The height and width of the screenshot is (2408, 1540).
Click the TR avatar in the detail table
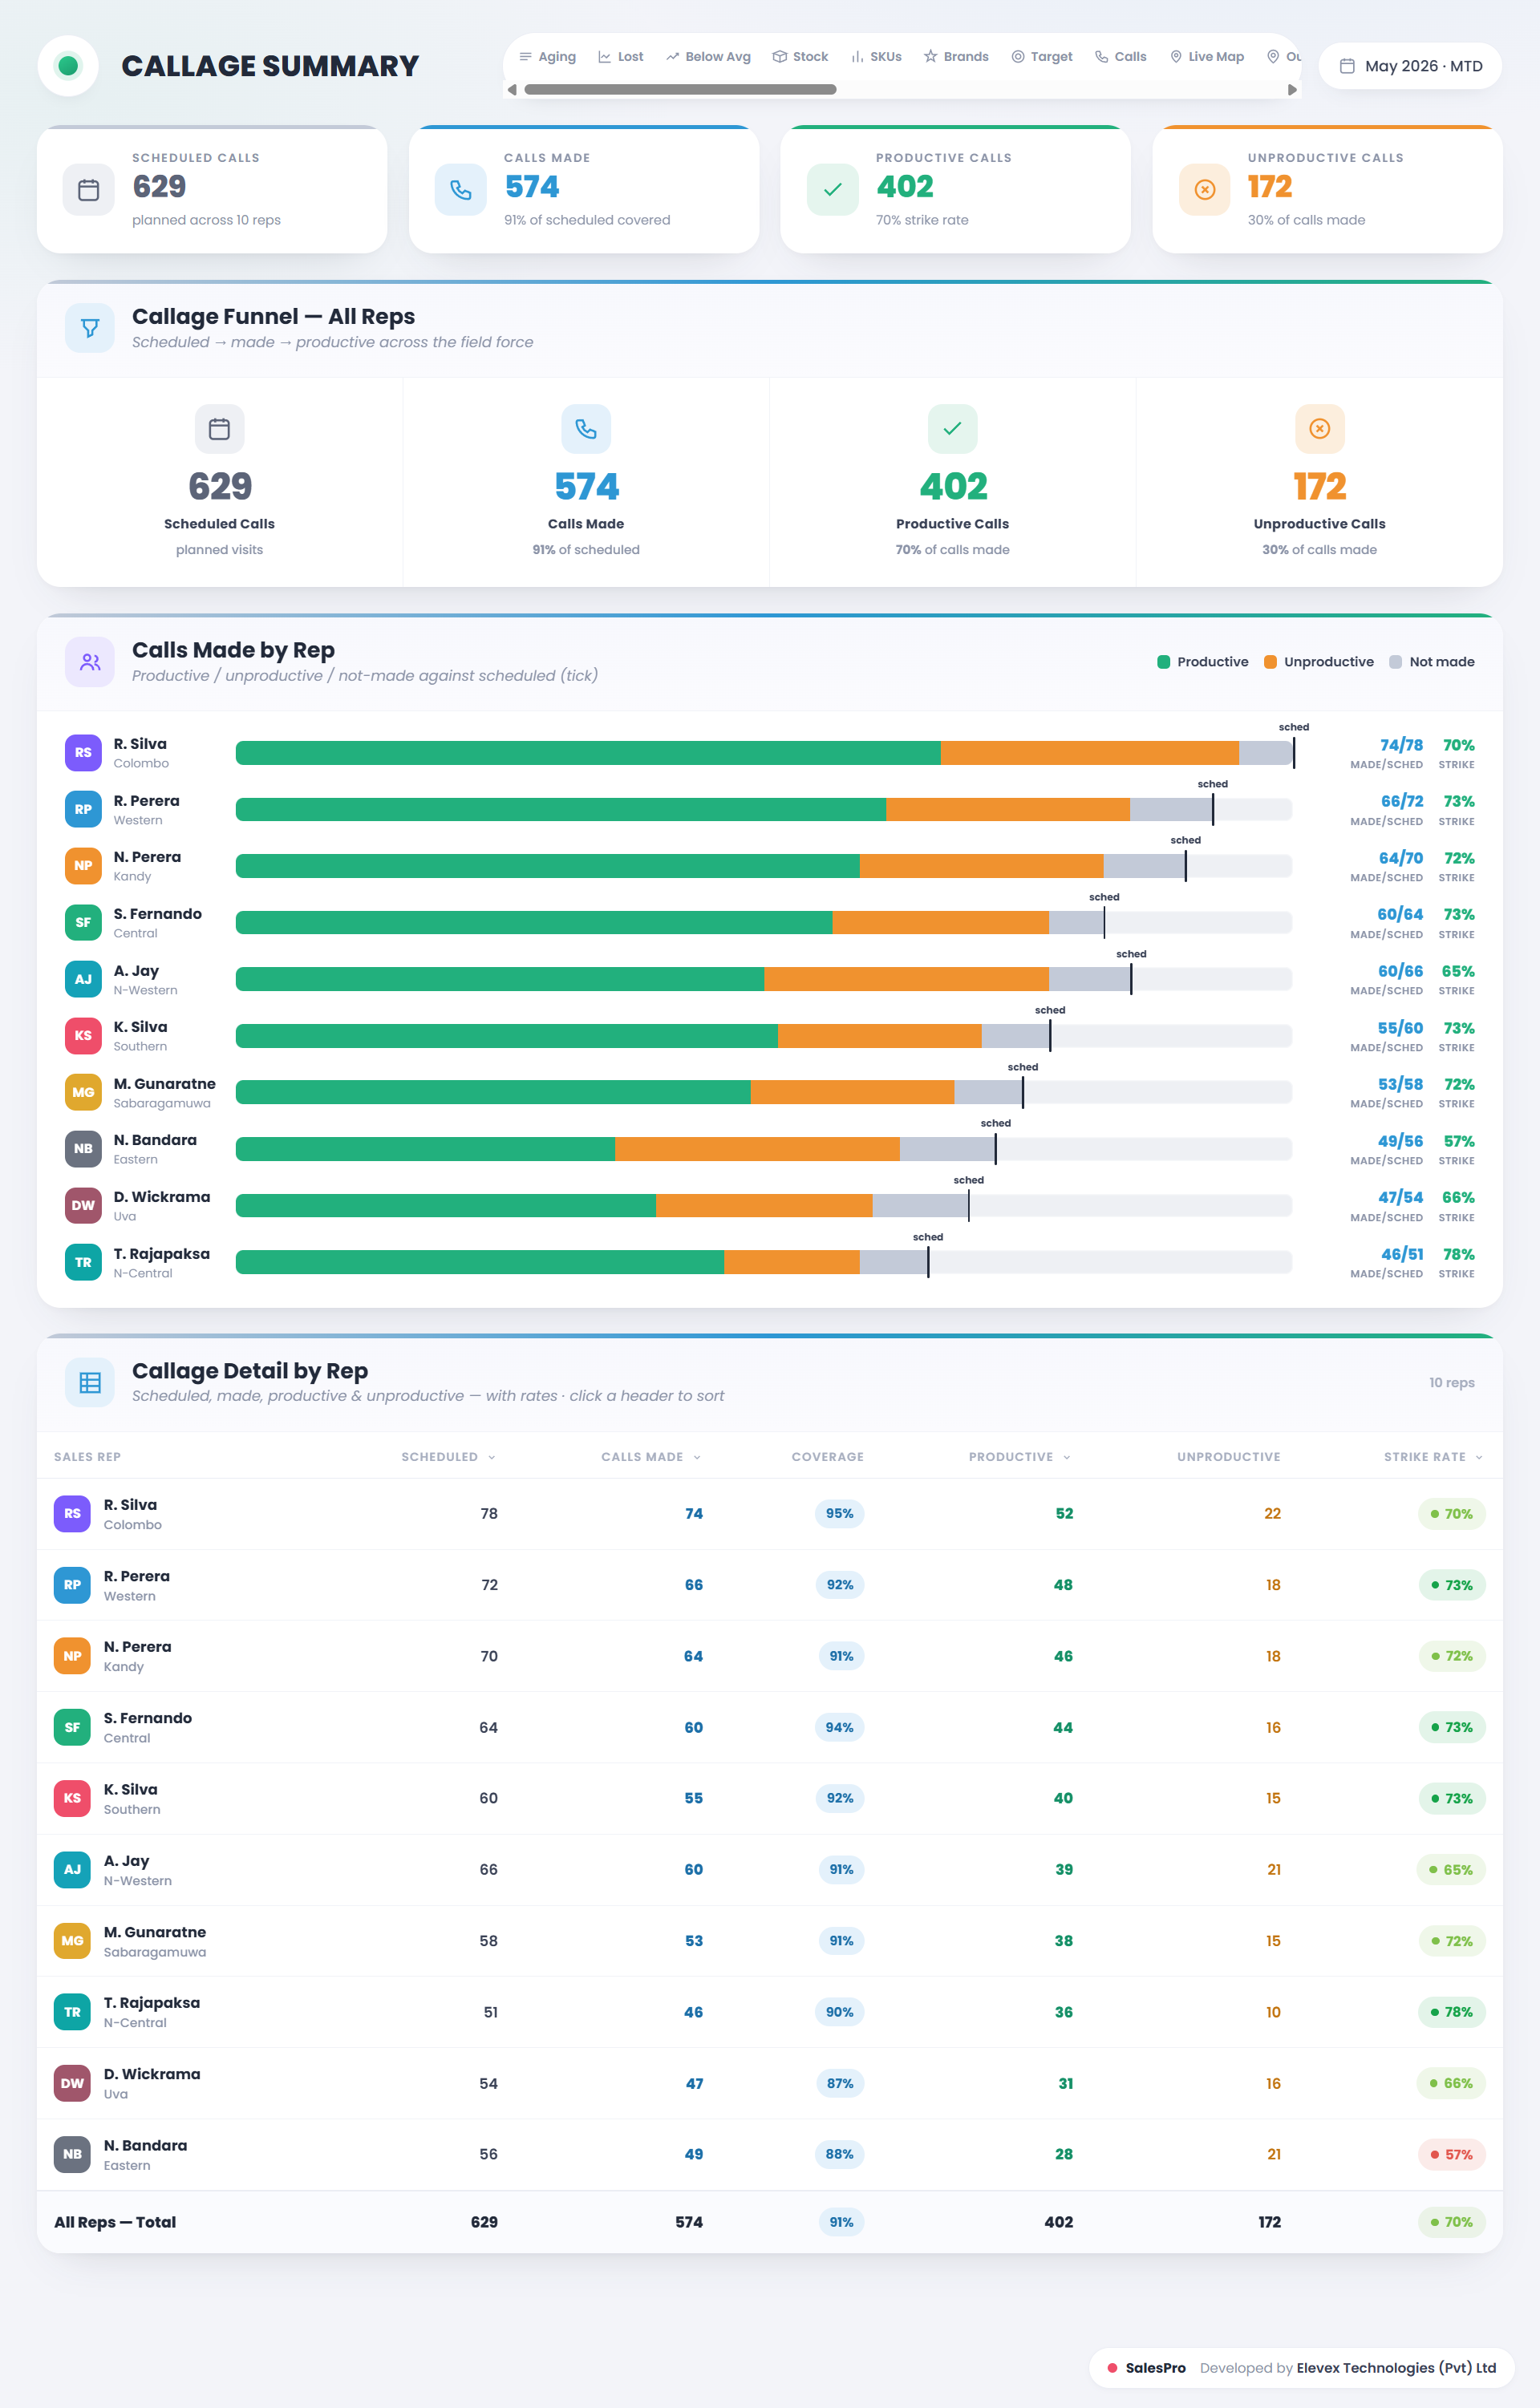(72, 2012)
